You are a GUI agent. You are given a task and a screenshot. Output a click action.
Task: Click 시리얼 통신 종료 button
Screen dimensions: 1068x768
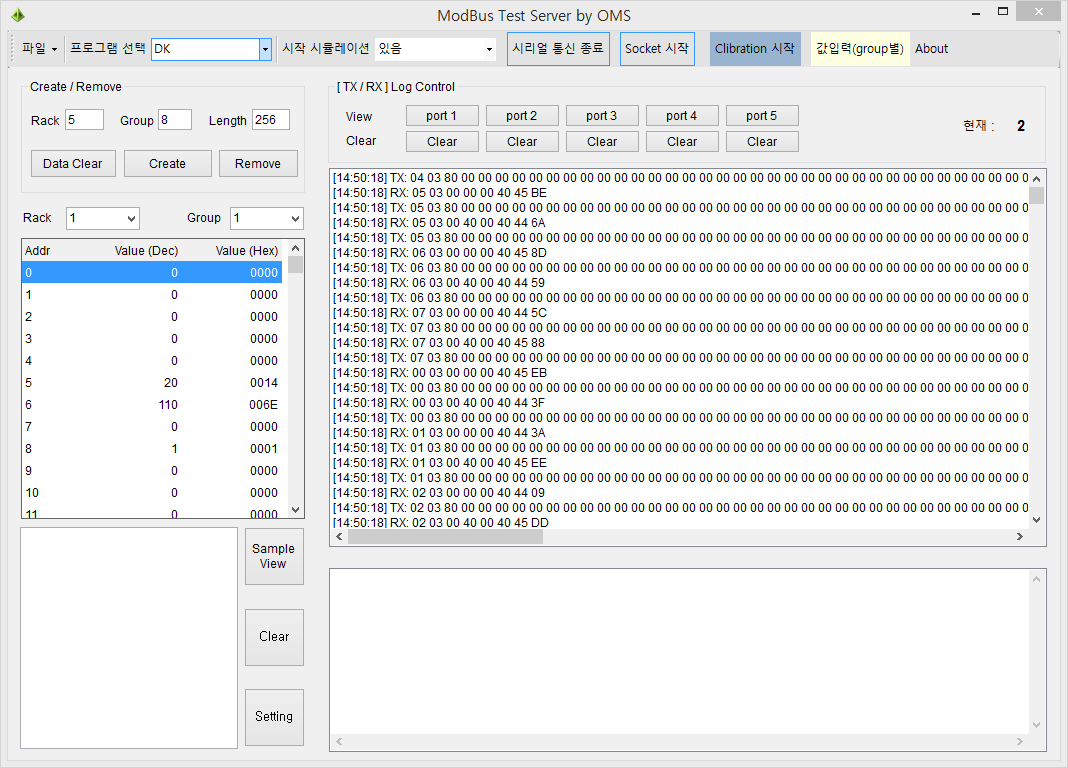[558, 48]
